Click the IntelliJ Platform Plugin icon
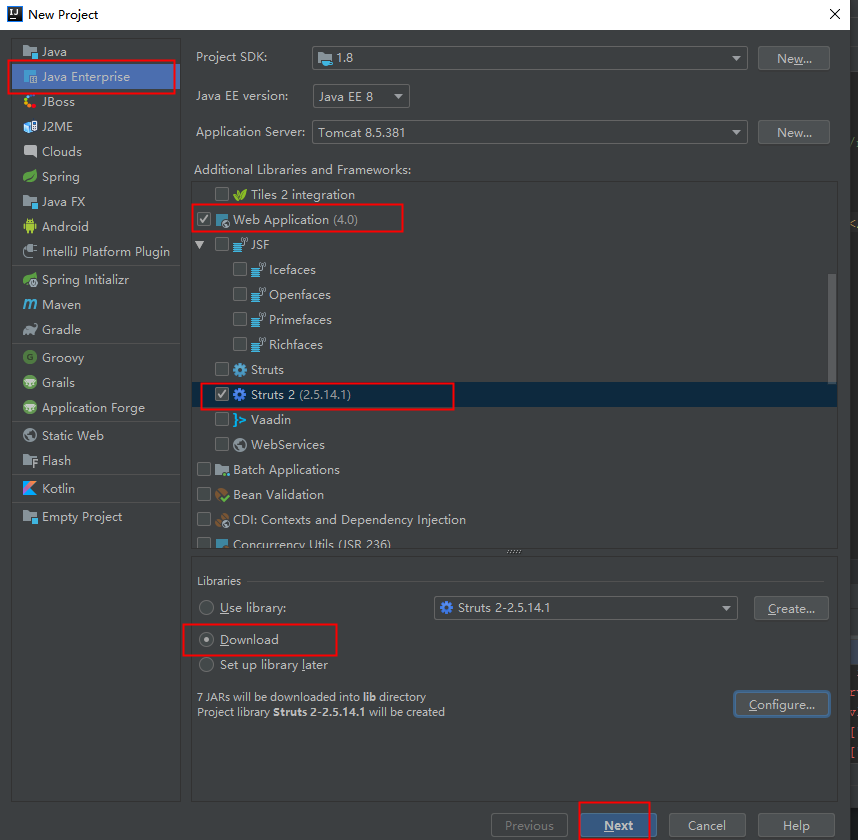This screenshot has width=858, height=840. [30, 251]
